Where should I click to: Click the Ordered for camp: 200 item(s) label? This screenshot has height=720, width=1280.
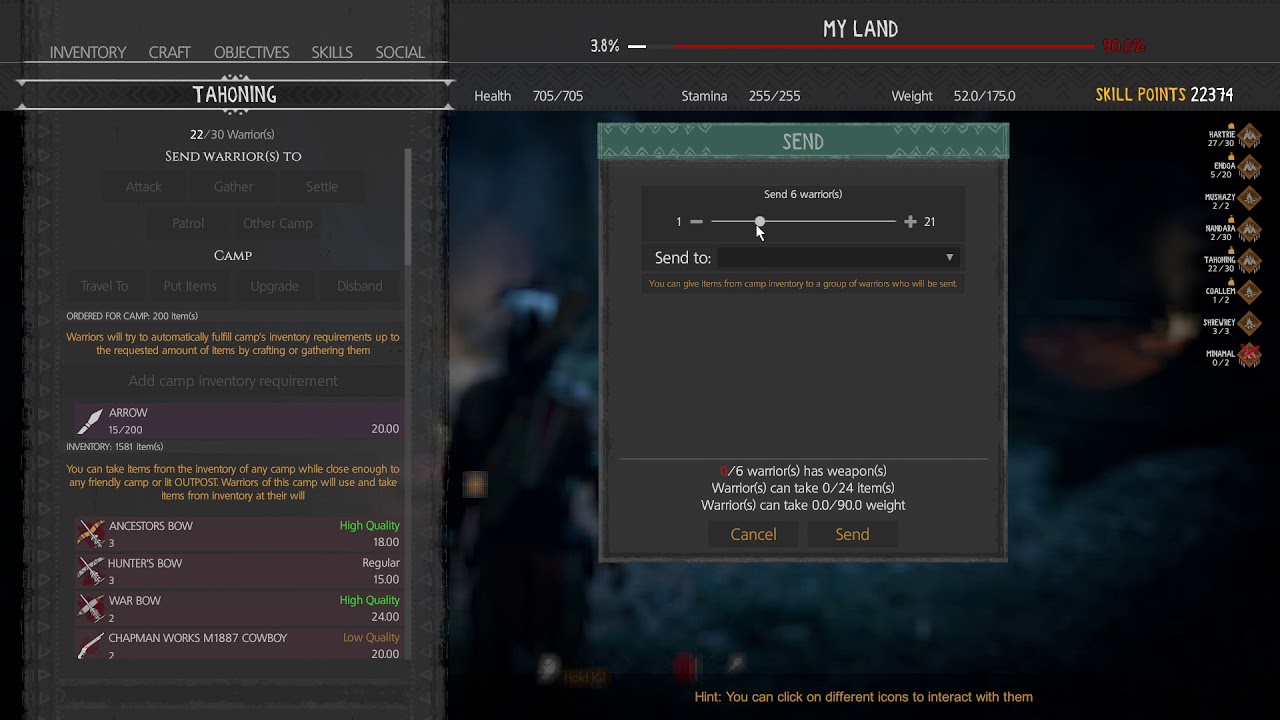pyautogui.click(x=132, y=316)
